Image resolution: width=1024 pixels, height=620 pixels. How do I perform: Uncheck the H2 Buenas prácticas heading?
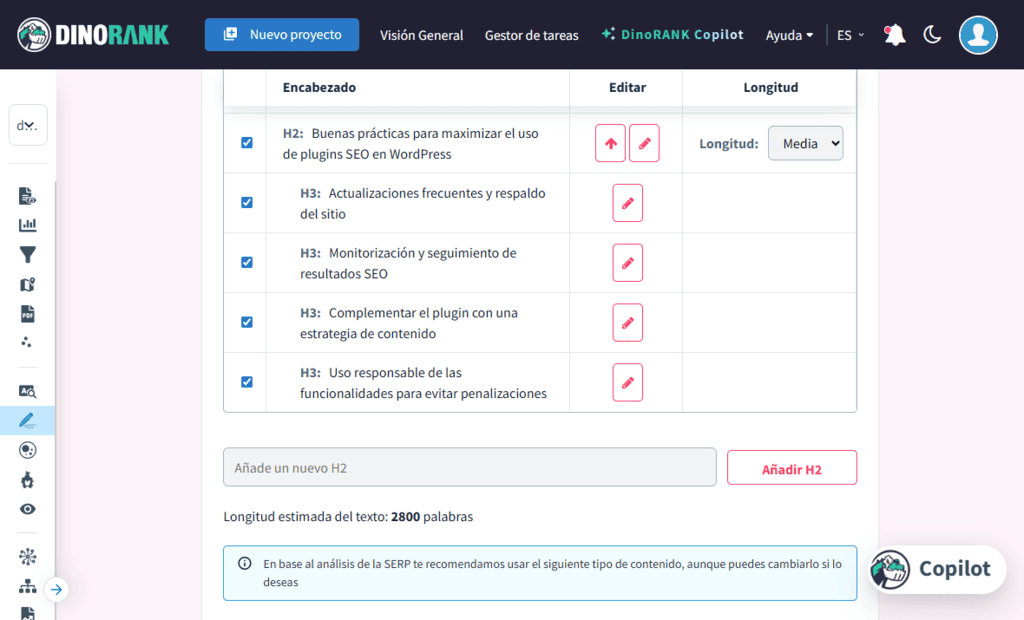tap(245, 143)
